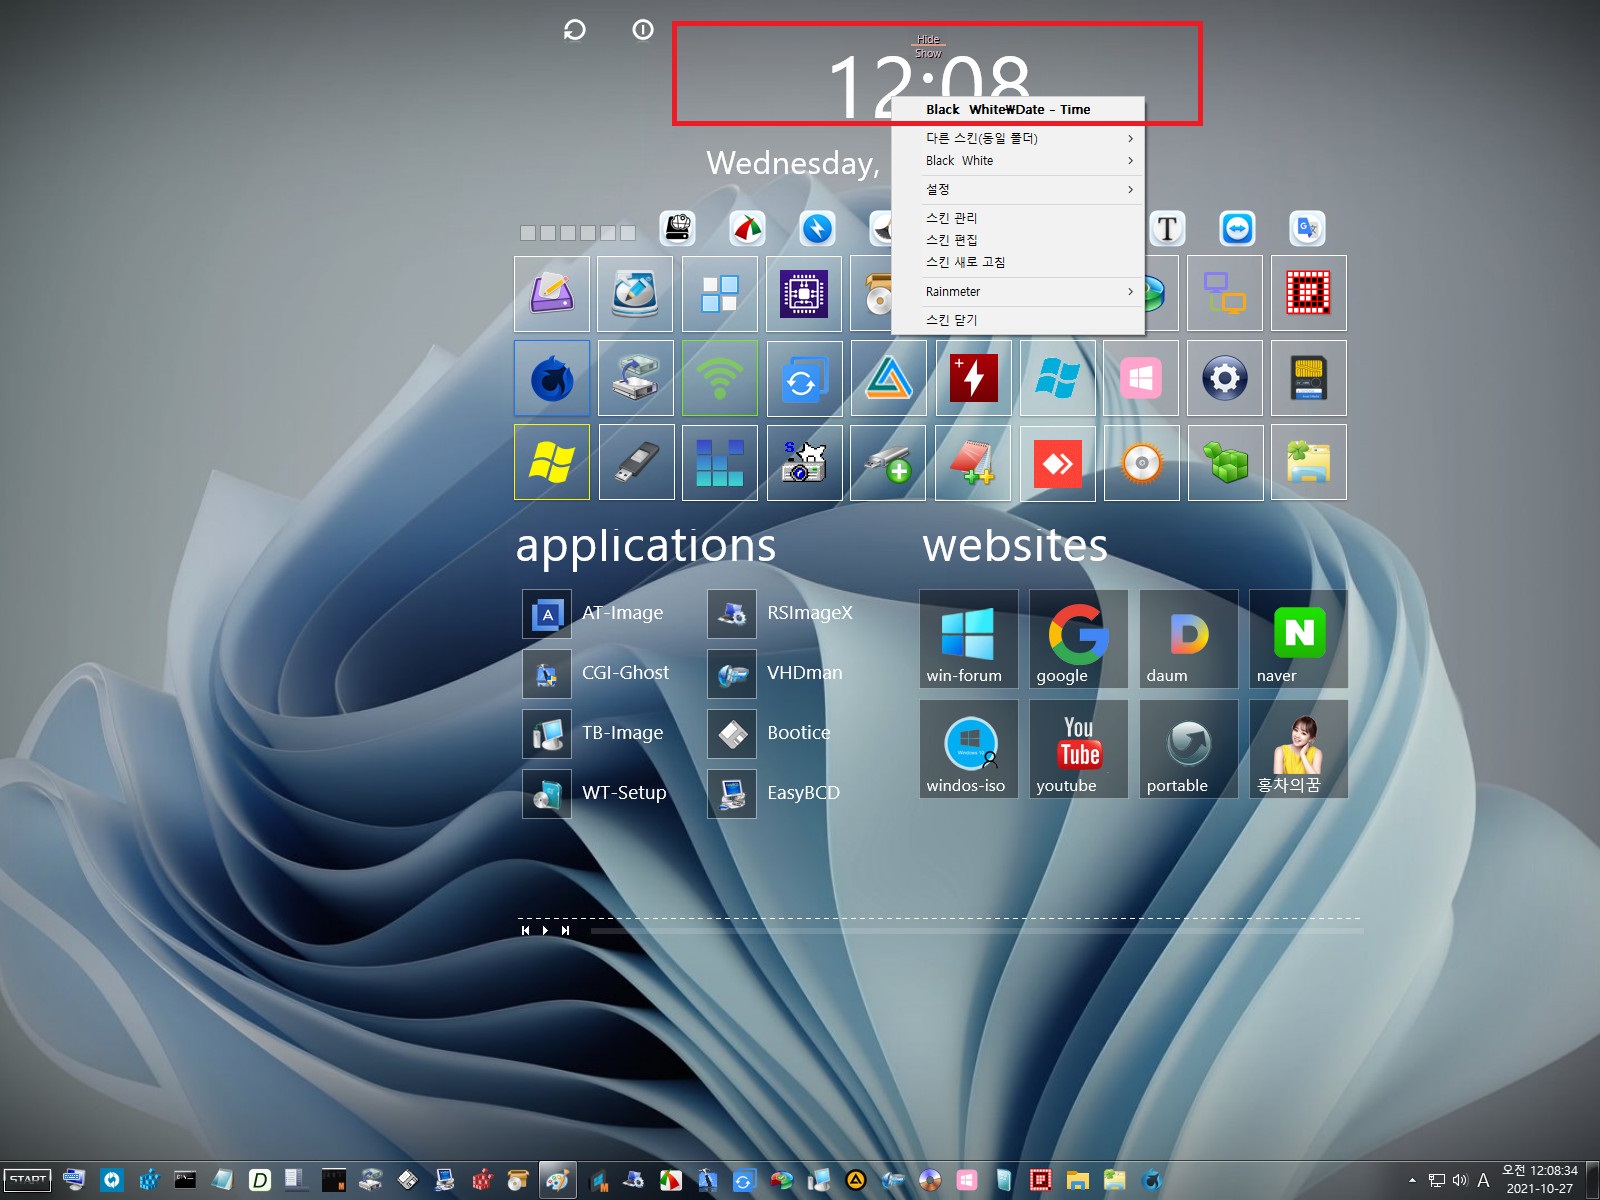This screenshot has width=1600, height=1200.
Task: Click the previous track player button
Action: point(525,930)
